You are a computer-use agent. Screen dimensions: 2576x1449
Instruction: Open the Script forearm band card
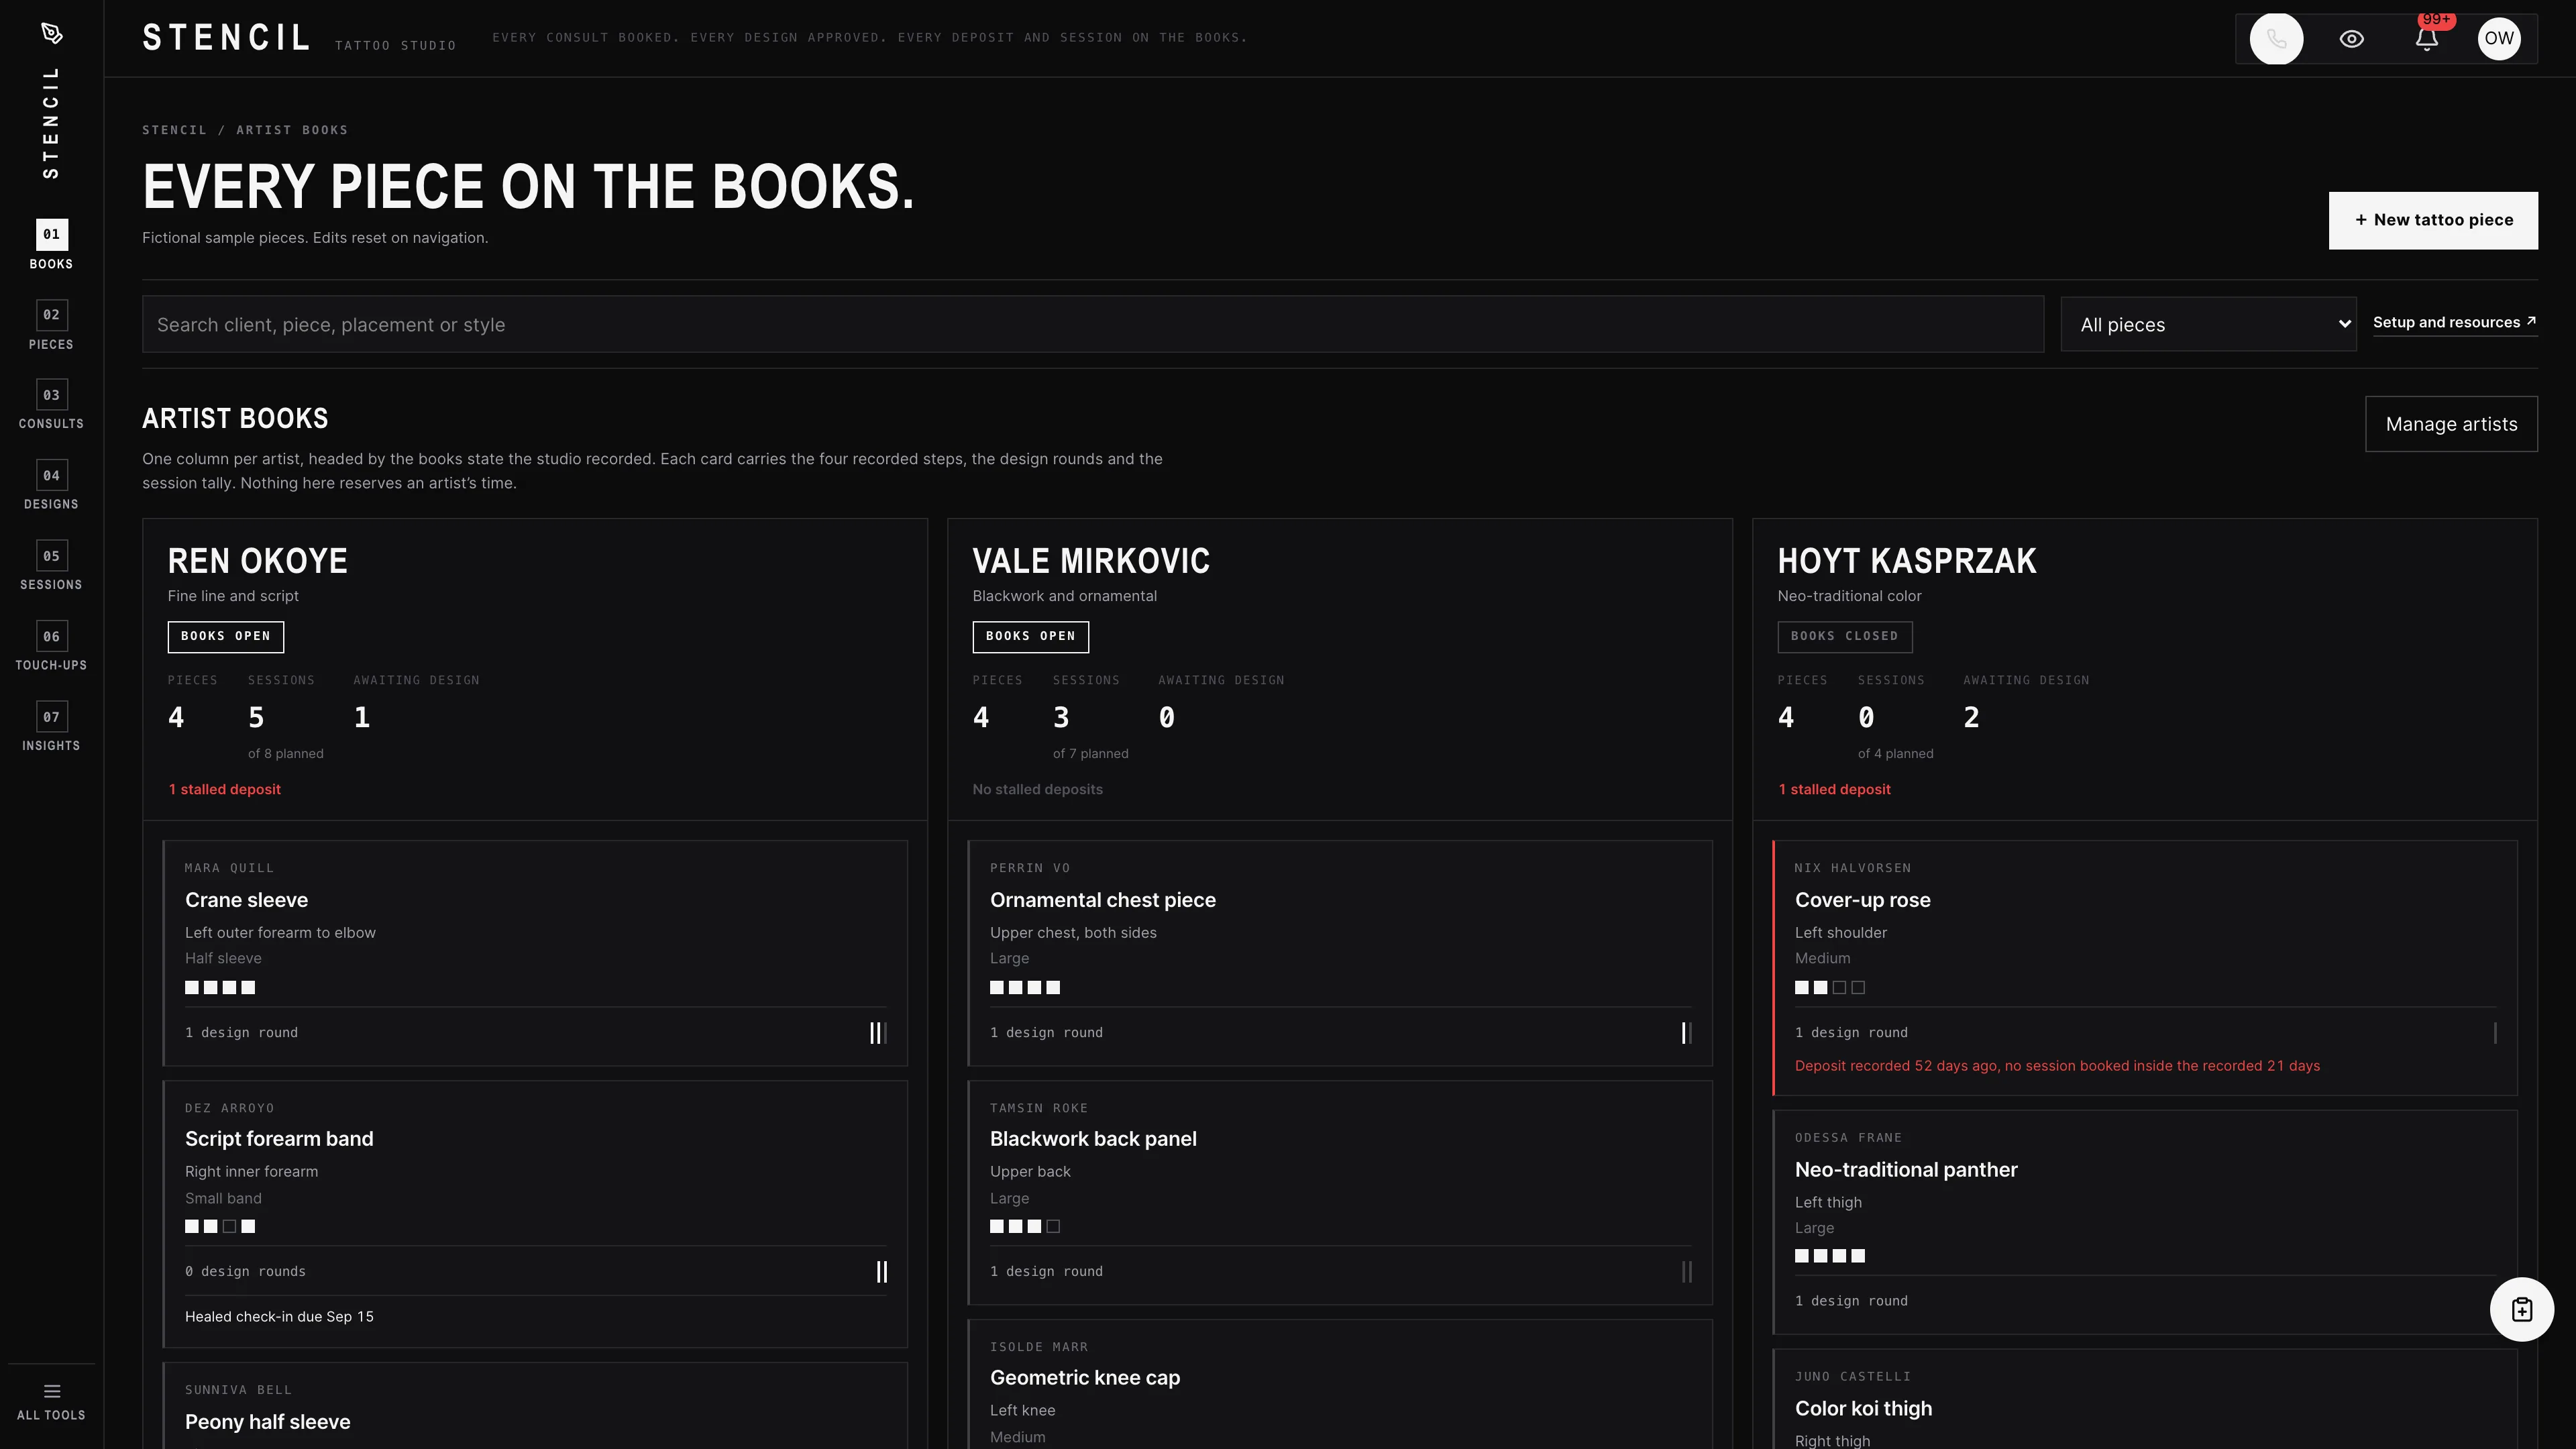(x=535, y=1214)
